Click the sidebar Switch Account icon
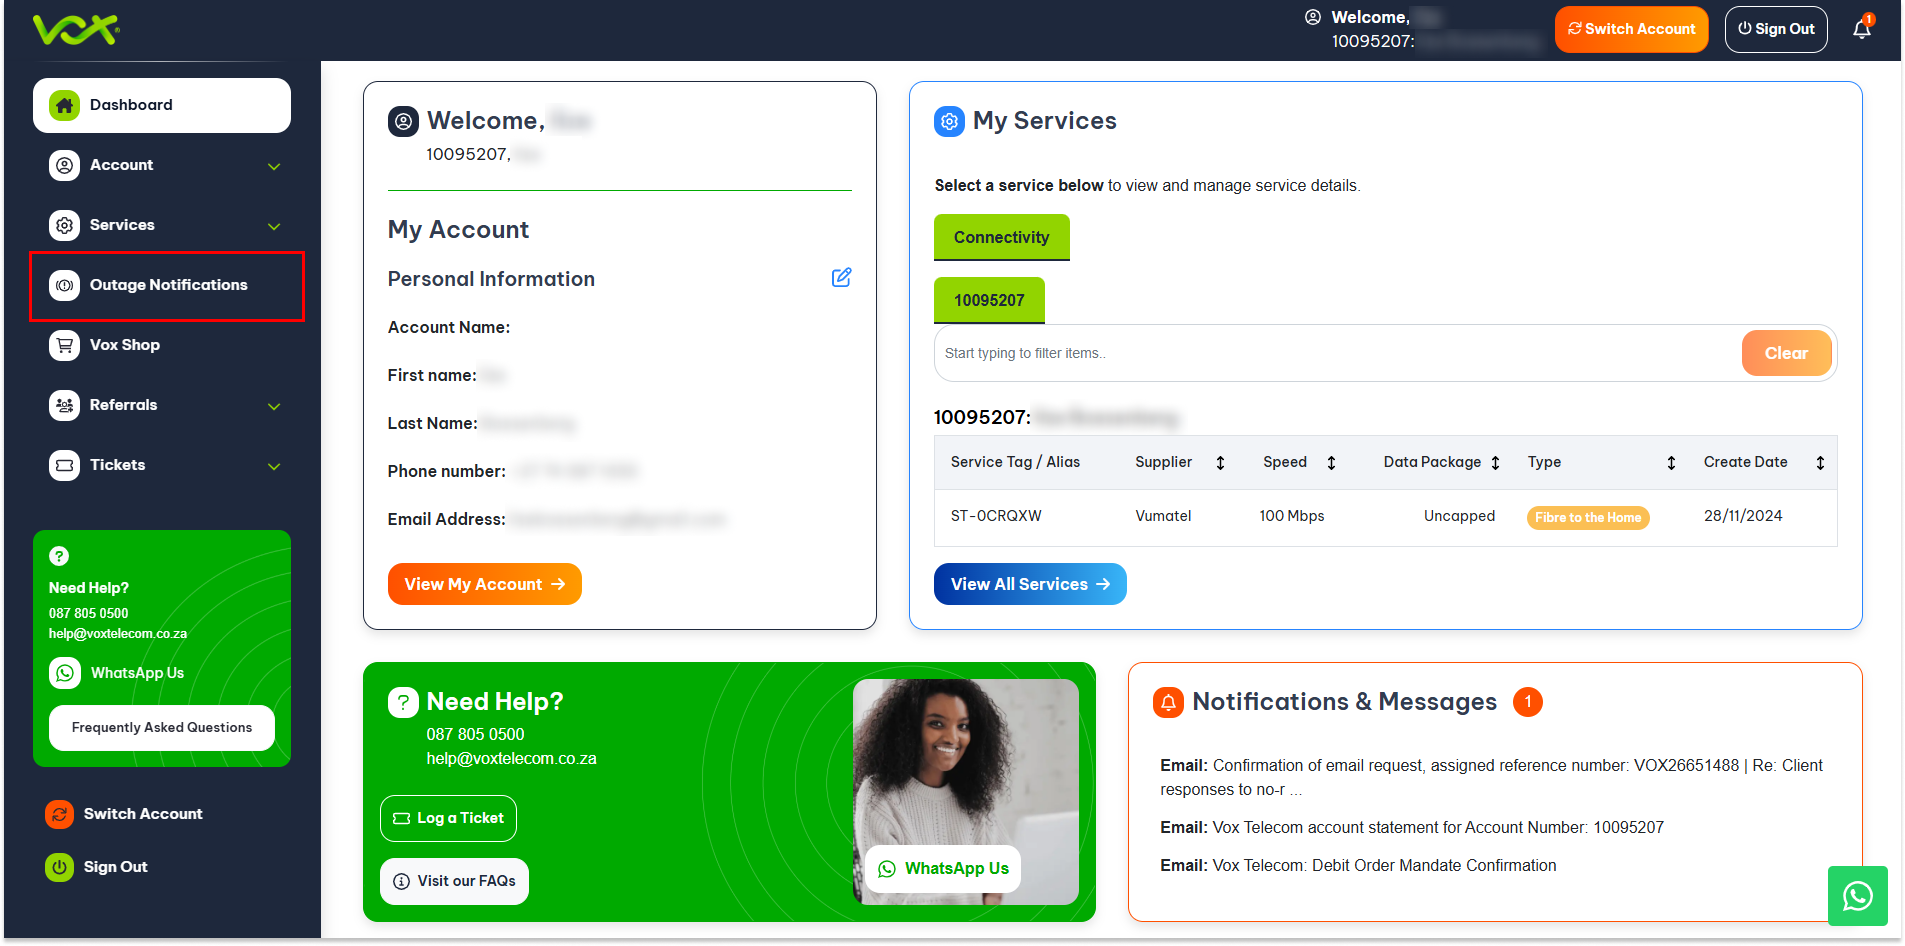The image size is (1905, 946). click(60, 814)
